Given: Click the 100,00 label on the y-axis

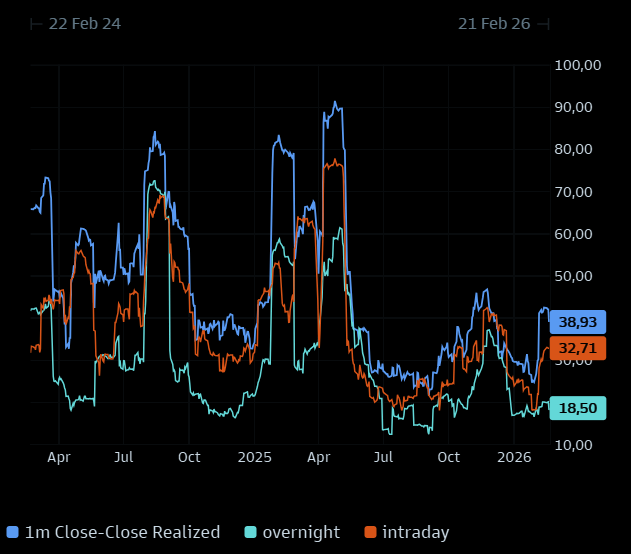Looking at the screenshot, I should [x=577, y=65].
